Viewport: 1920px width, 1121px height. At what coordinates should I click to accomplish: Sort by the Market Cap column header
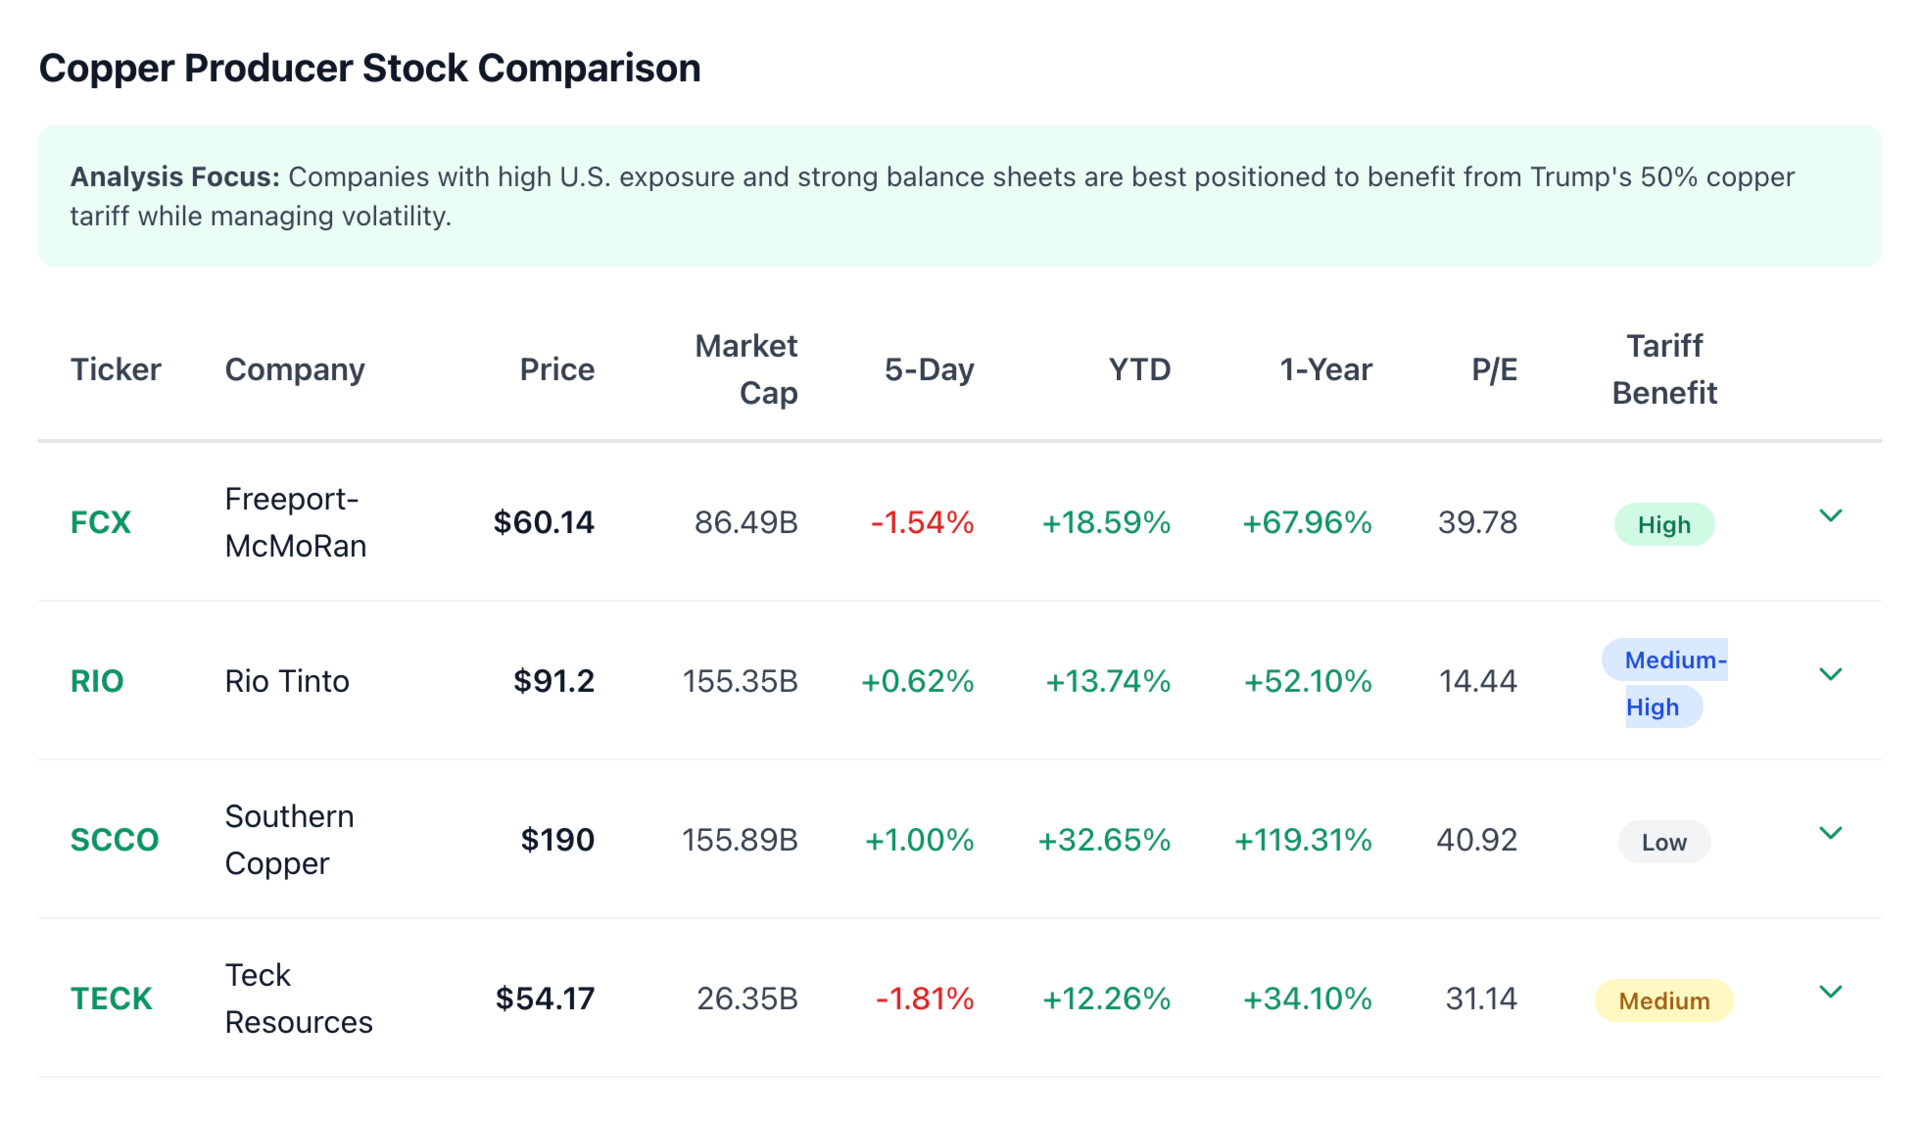coord(747,369)
